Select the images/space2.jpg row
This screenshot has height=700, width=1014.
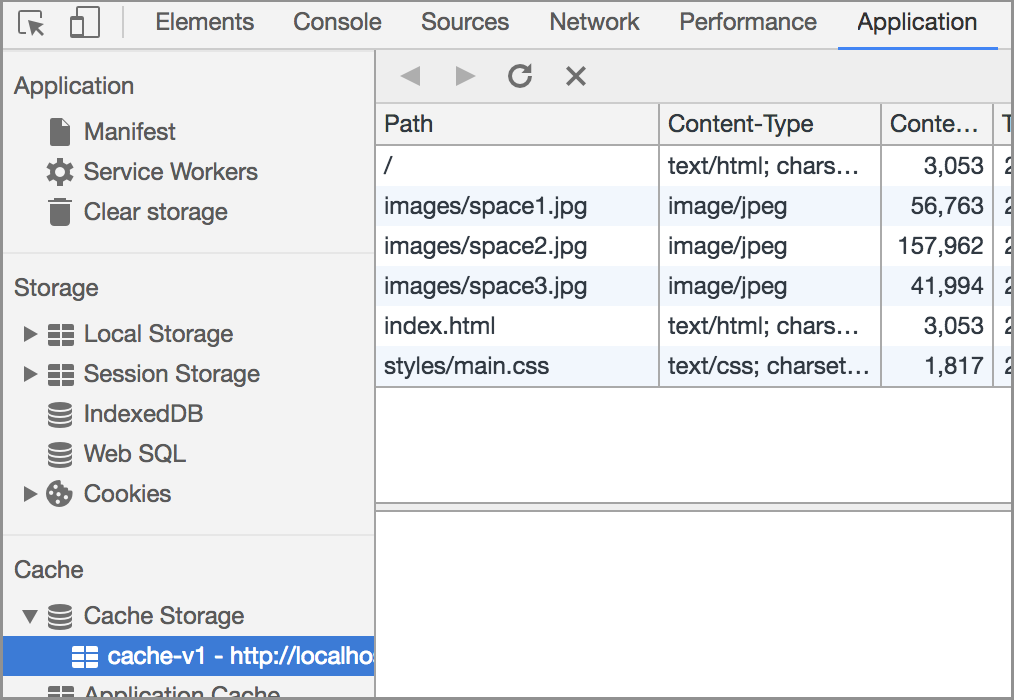(486, 246)
